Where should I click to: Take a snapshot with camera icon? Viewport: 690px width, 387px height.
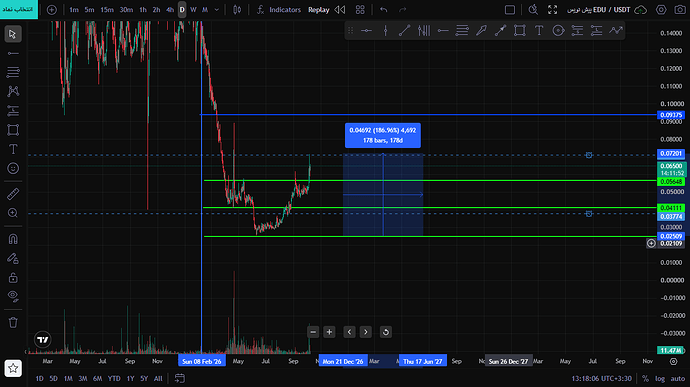[680, 10]
